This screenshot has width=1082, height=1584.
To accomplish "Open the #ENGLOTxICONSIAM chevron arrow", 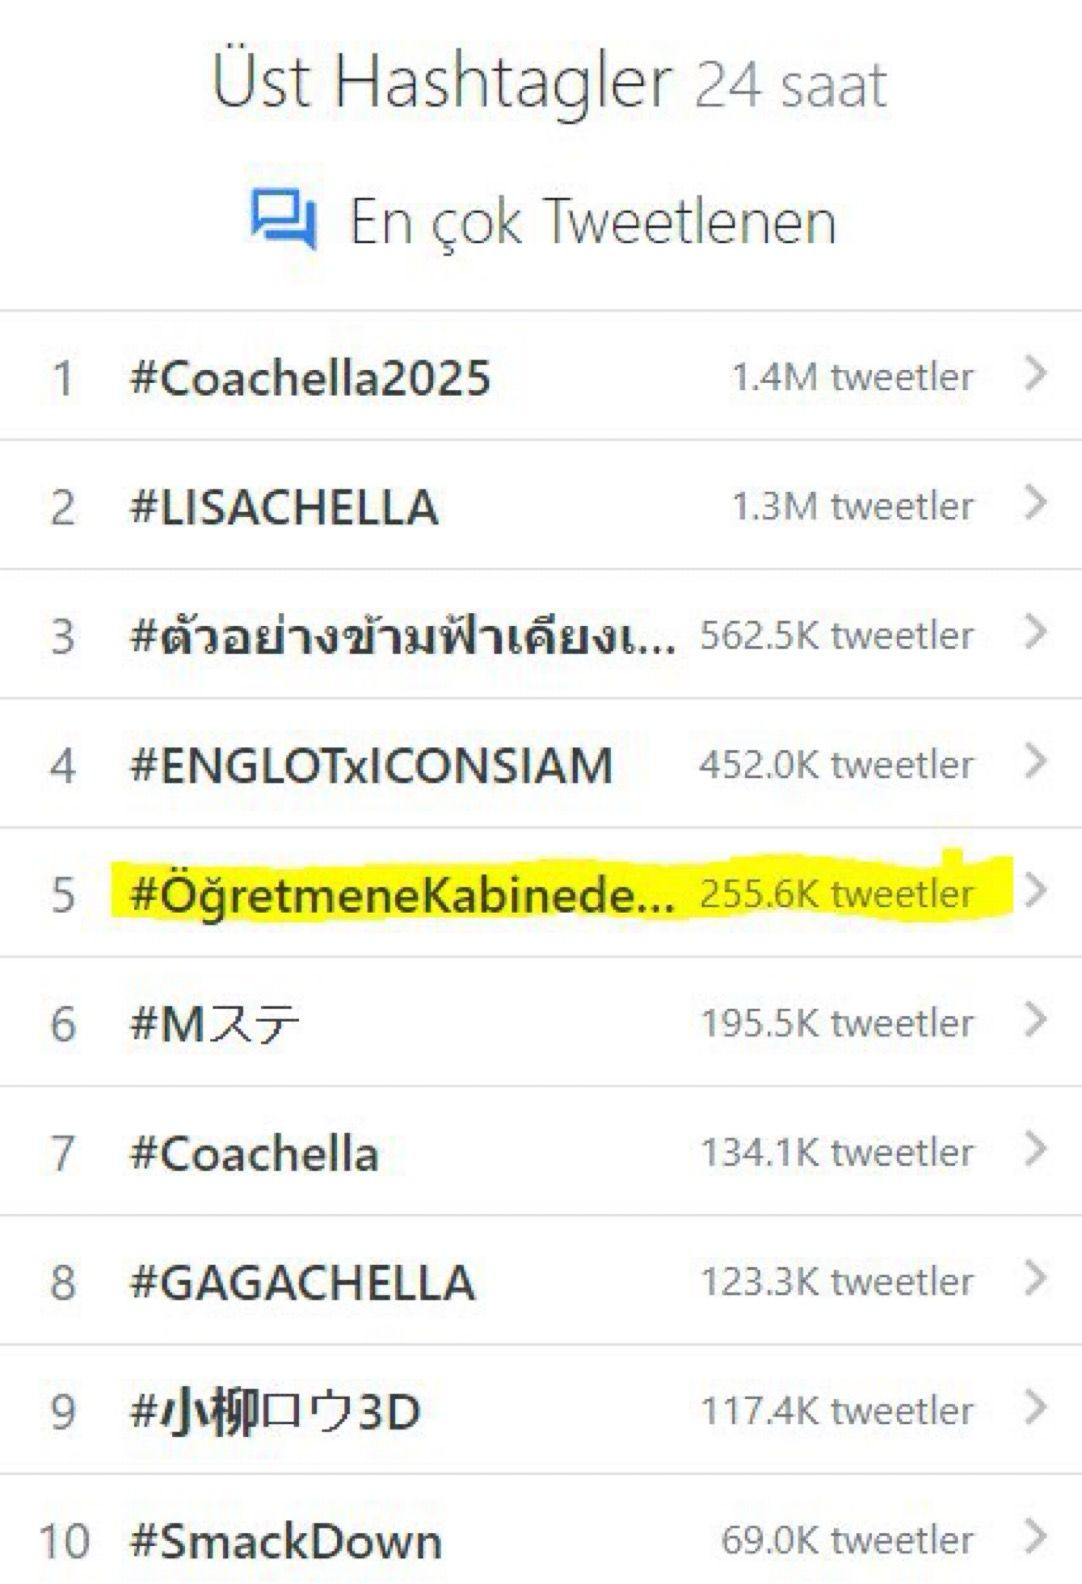I will tap(1036, 762).
